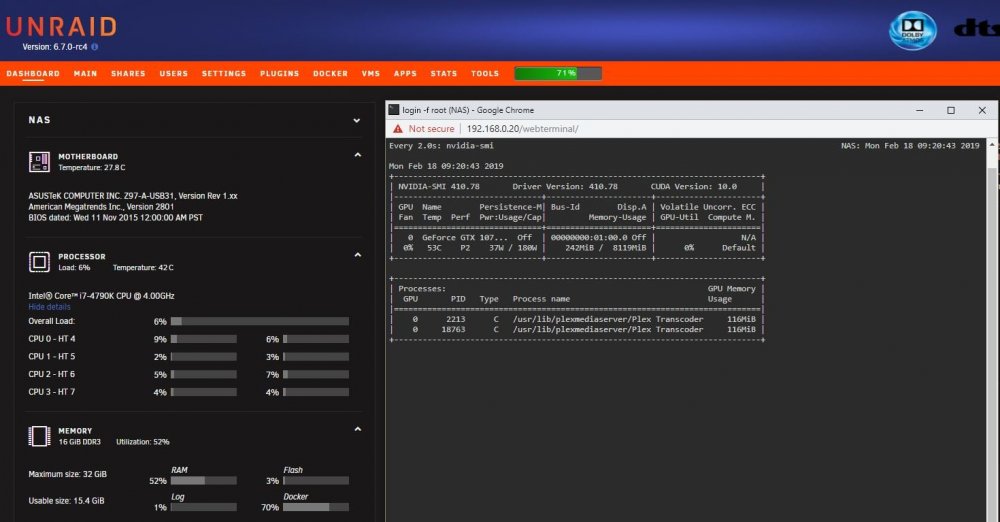Click the PID 18763 Plex Transcoder row

click(x=577, y=329)
